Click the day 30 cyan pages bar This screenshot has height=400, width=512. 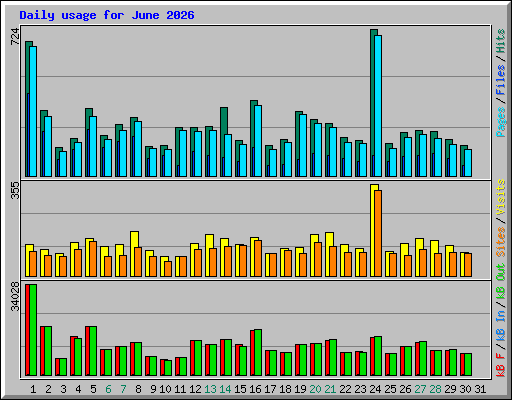[468, 163]
